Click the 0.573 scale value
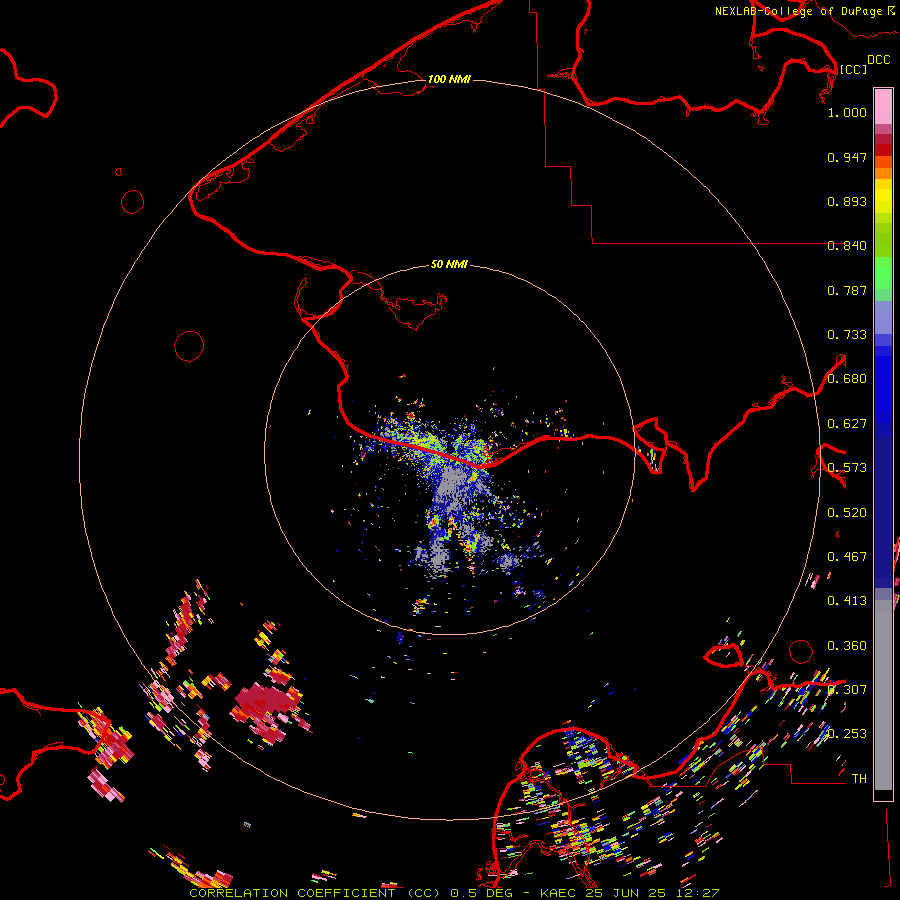Viewport: 900px width, 900px height. point(847,468)
